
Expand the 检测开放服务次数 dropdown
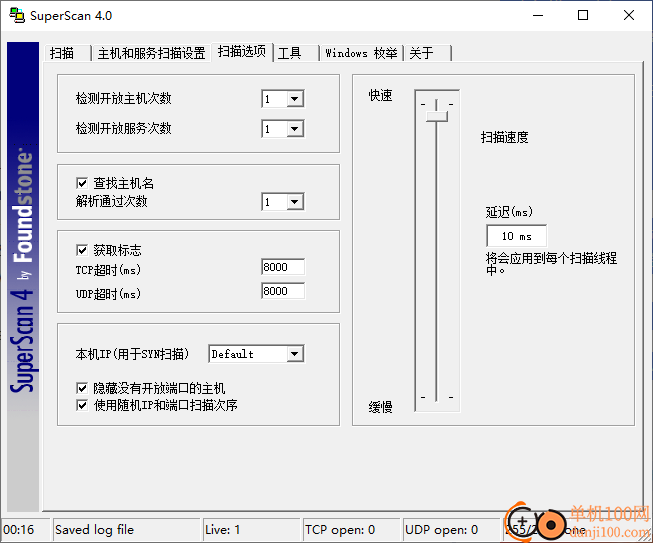coord(295,129)
